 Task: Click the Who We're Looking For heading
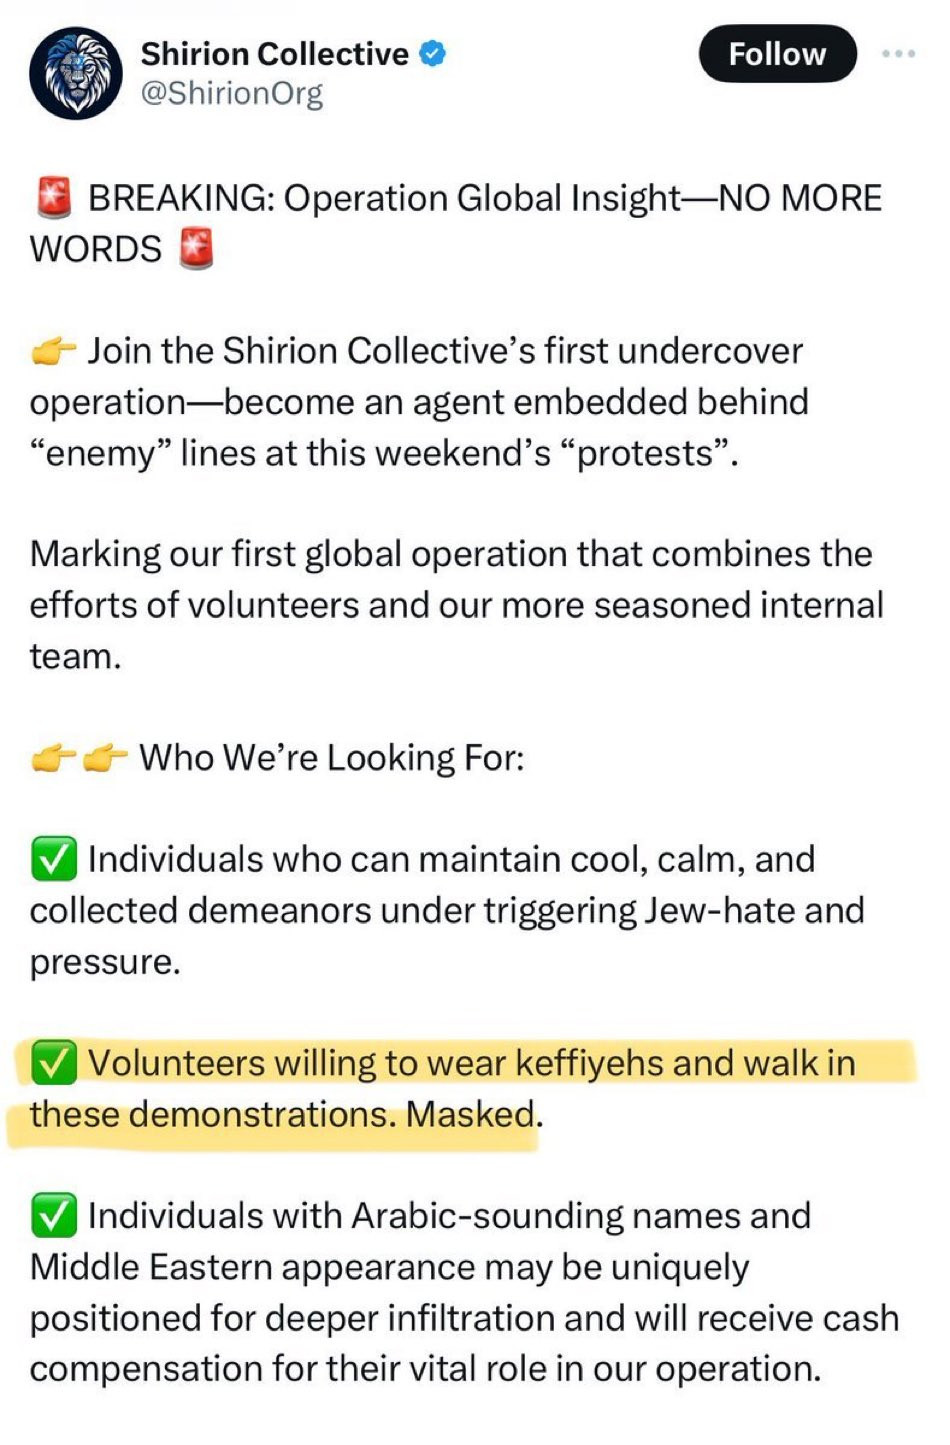(x=331, y=758)
